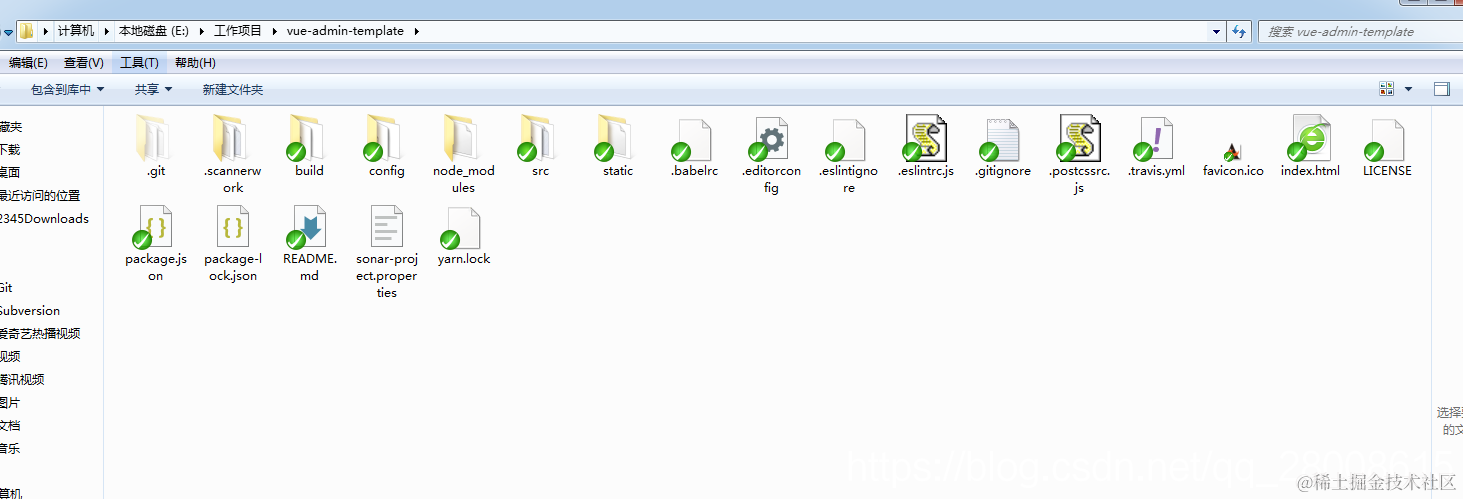Click the 新建文件夹 button
1463x499 pixels.
[x=233, y=90]
